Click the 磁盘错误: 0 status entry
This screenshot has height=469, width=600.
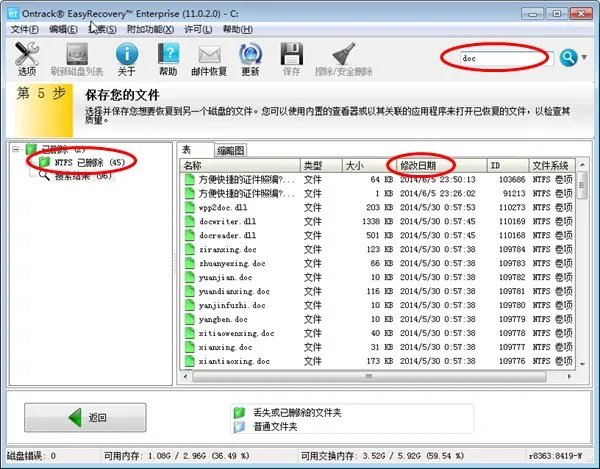click(31, 456)
